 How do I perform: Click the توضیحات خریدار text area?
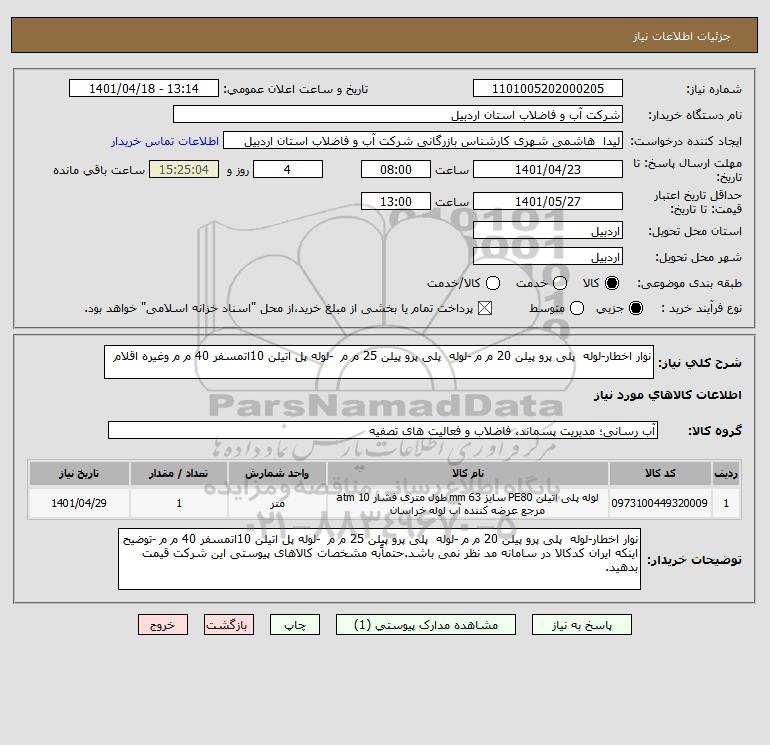[379, 559]
